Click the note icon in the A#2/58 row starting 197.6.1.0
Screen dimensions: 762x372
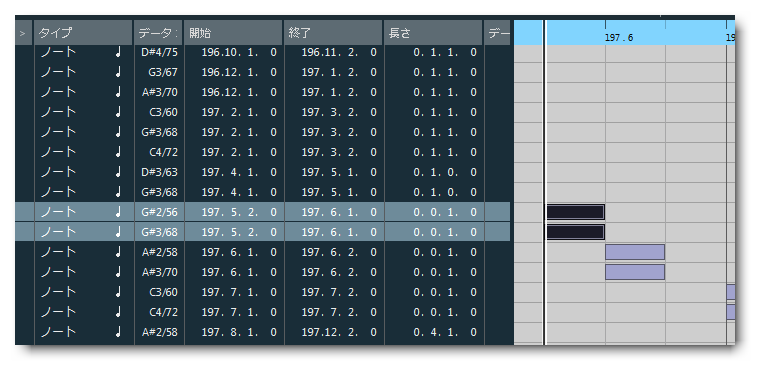click(118, 252)
